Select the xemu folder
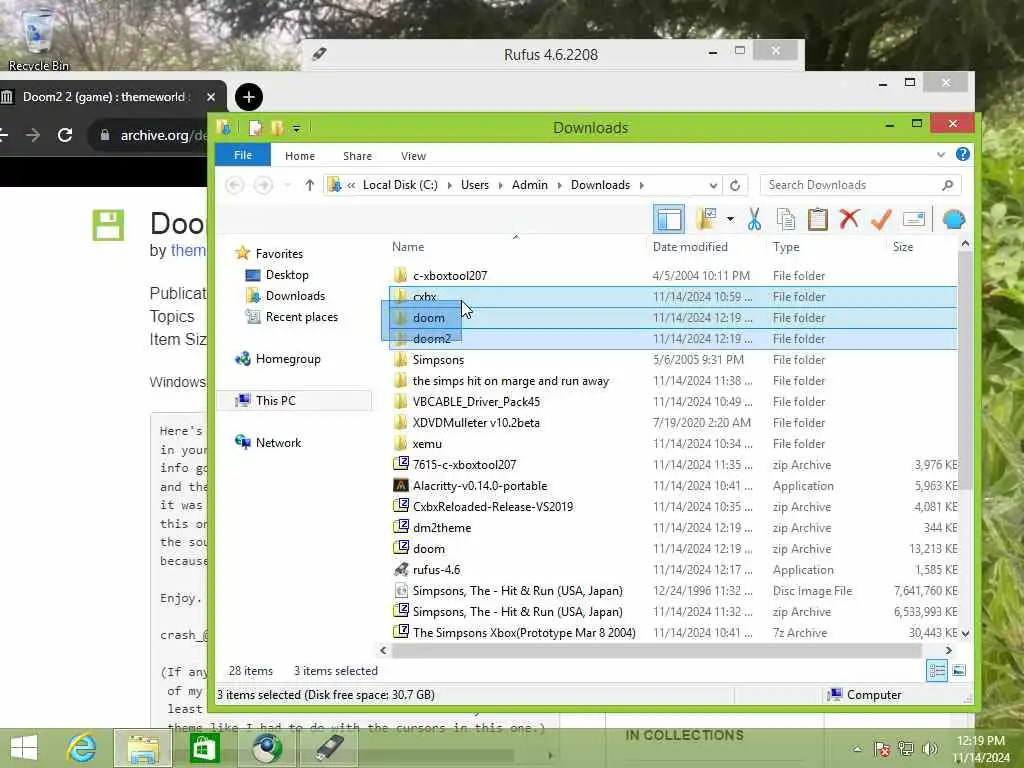This screenshot has height=768, width=1024. [427, 443]
